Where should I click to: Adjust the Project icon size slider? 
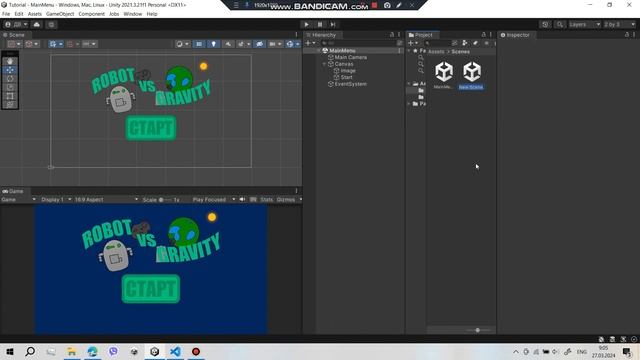[x=478, y=330]
